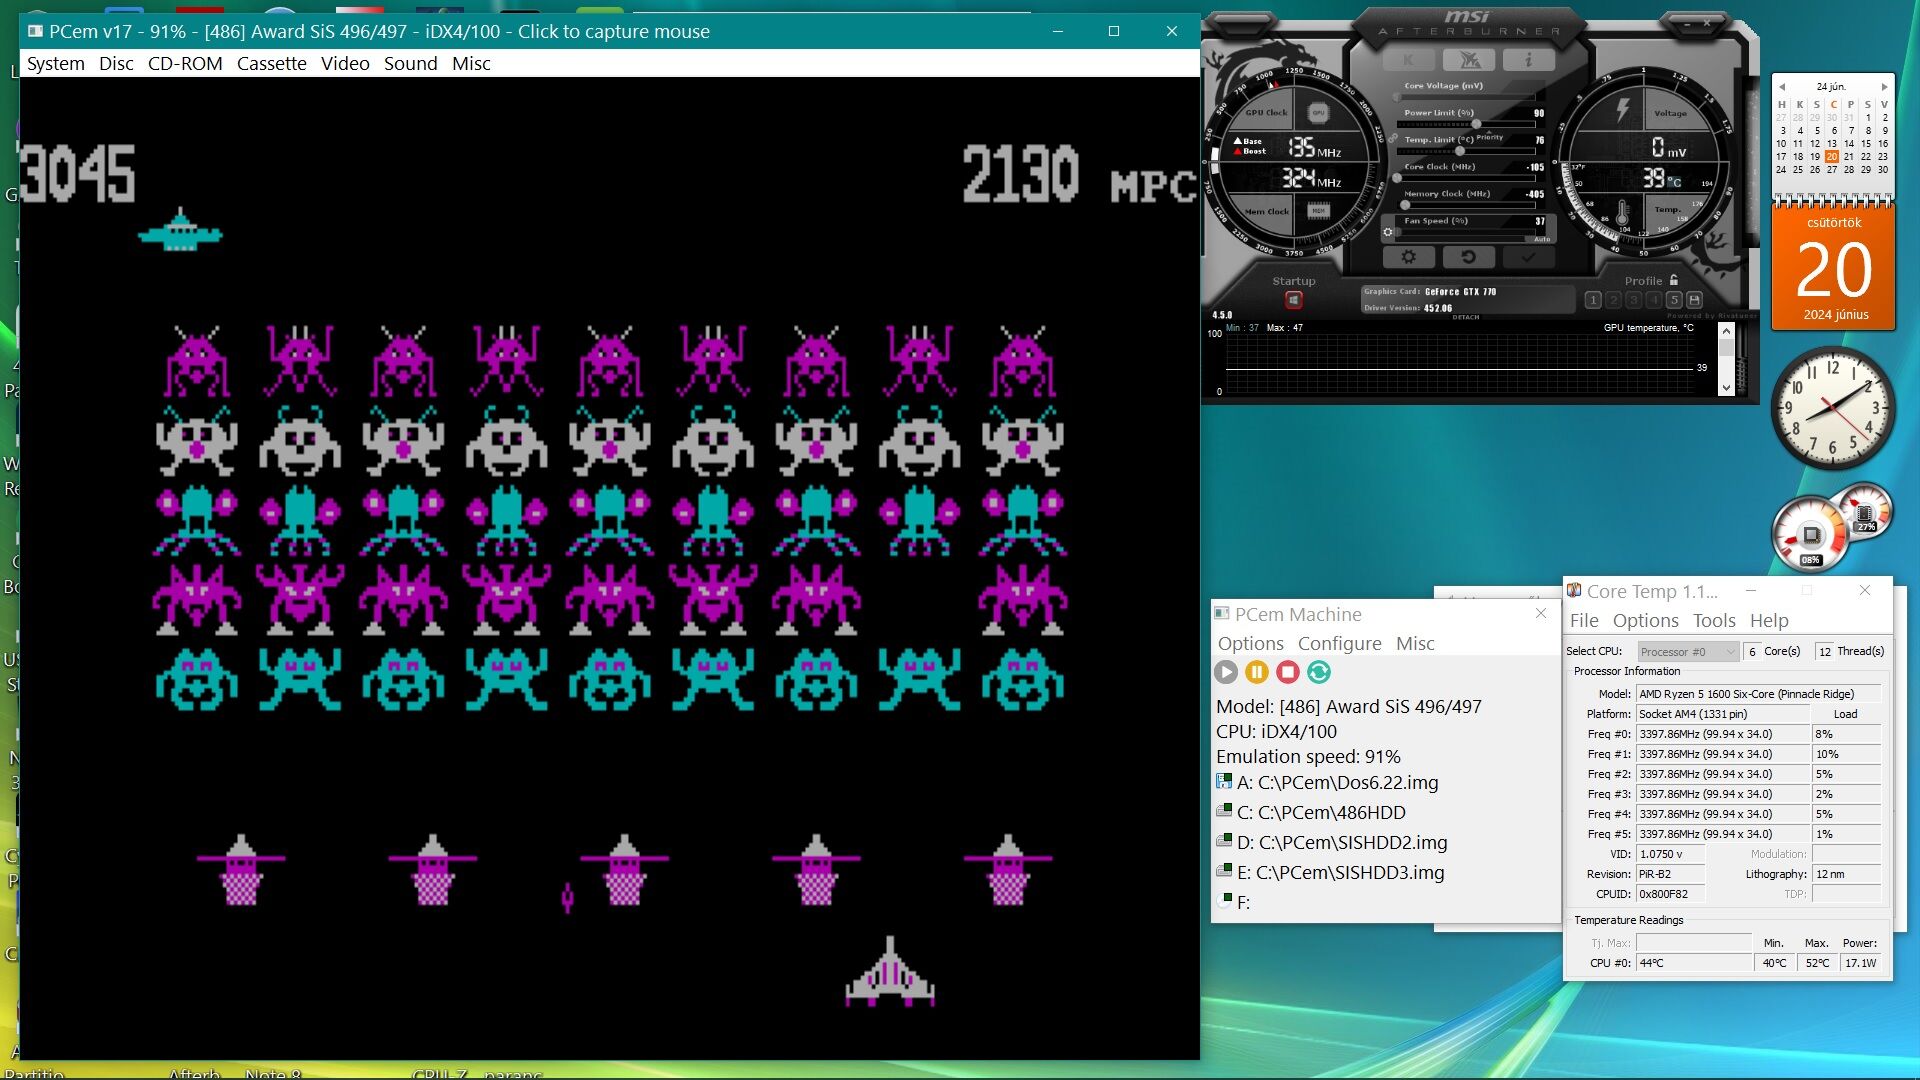
Task: Apply Afterburner settings with checkmark button
Action: point(1529,257)
